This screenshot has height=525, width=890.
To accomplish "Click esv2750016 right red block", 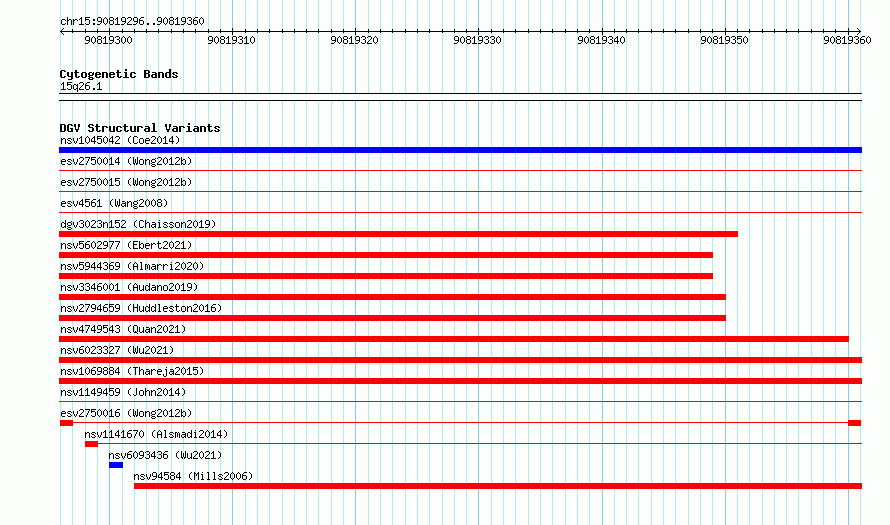I will click(x=855, y=423).
